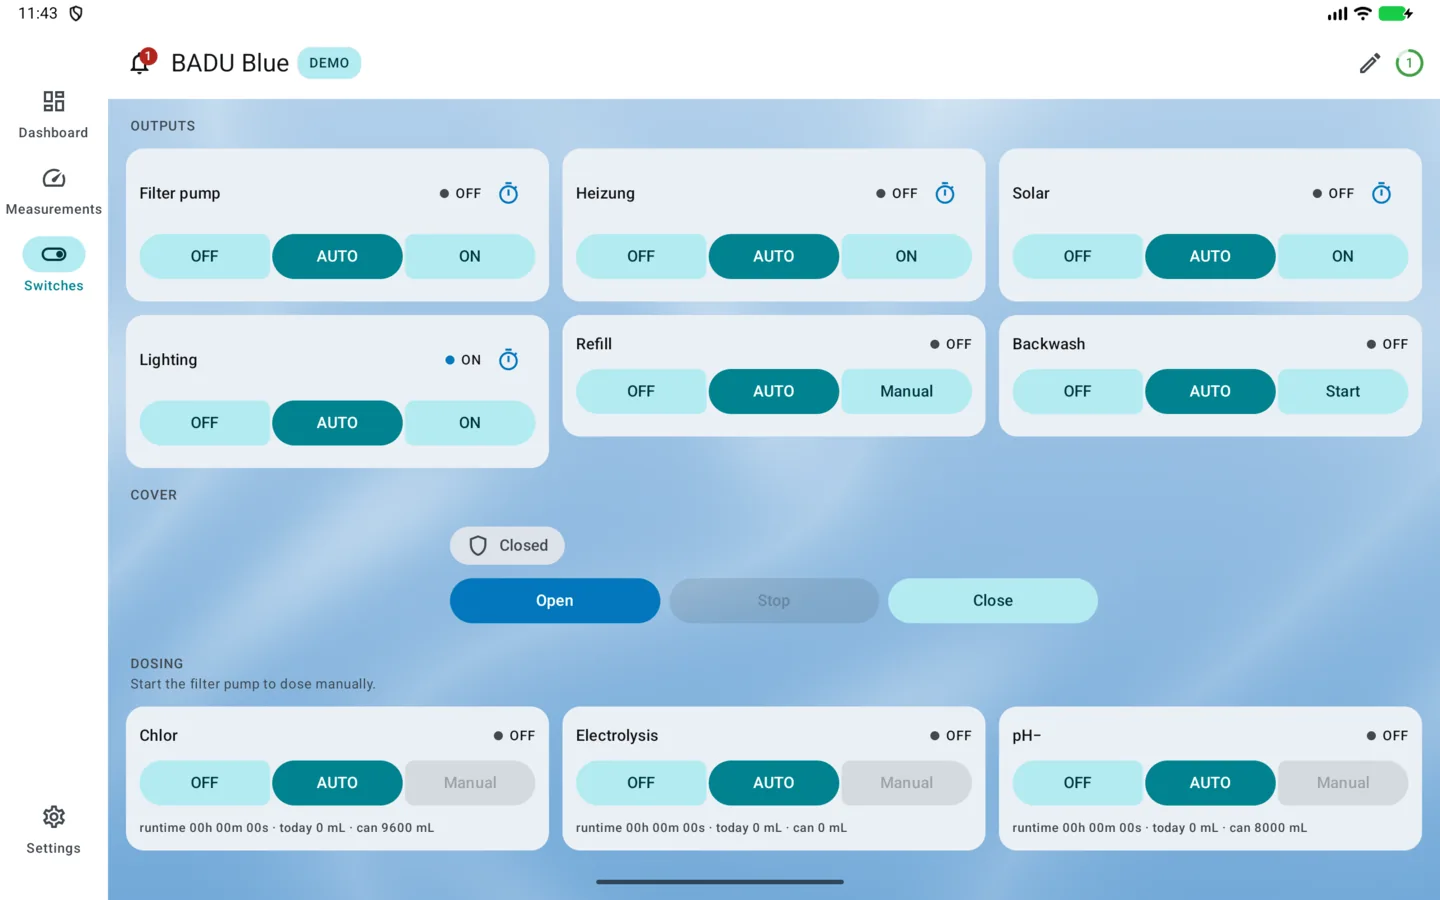Go to the Dashboard tab

pyautogui.click(x=53, y=133)
